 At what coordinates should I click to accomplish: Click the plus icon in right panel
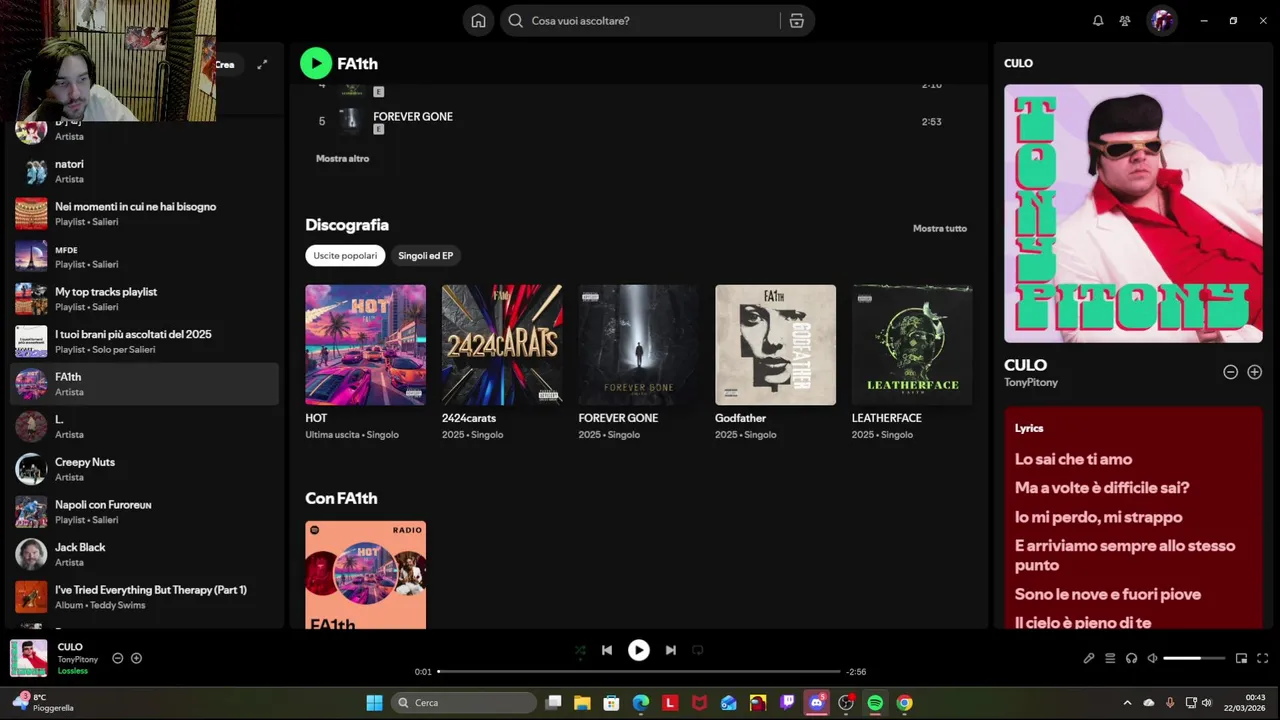(1254, 372)
